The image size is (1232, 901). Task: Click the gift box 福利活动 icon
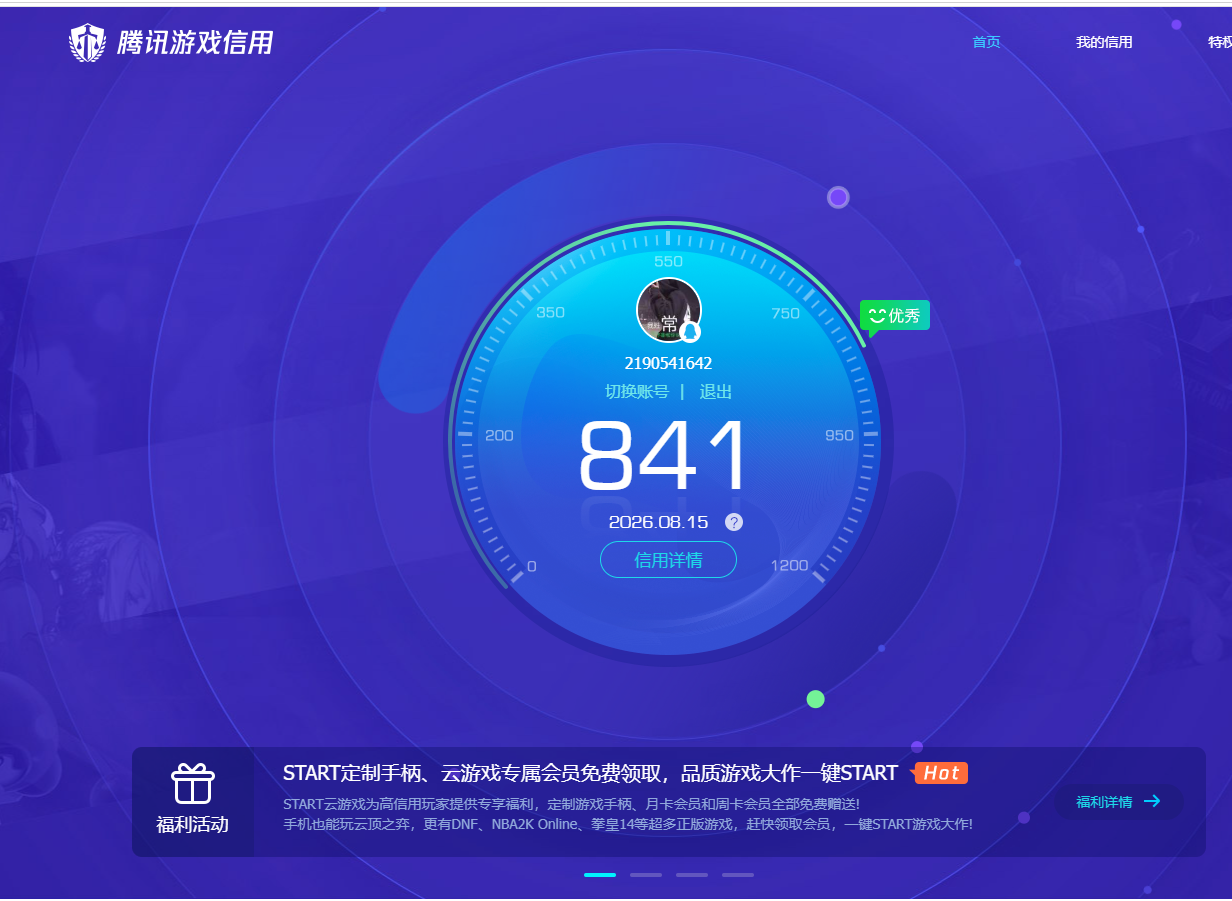point(193,784)
